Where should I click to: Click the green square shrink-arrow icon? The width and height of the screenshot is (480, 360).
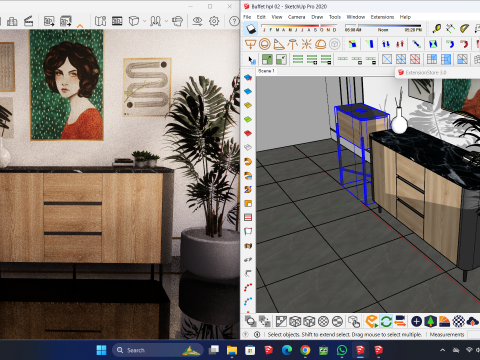pos(281,60)
